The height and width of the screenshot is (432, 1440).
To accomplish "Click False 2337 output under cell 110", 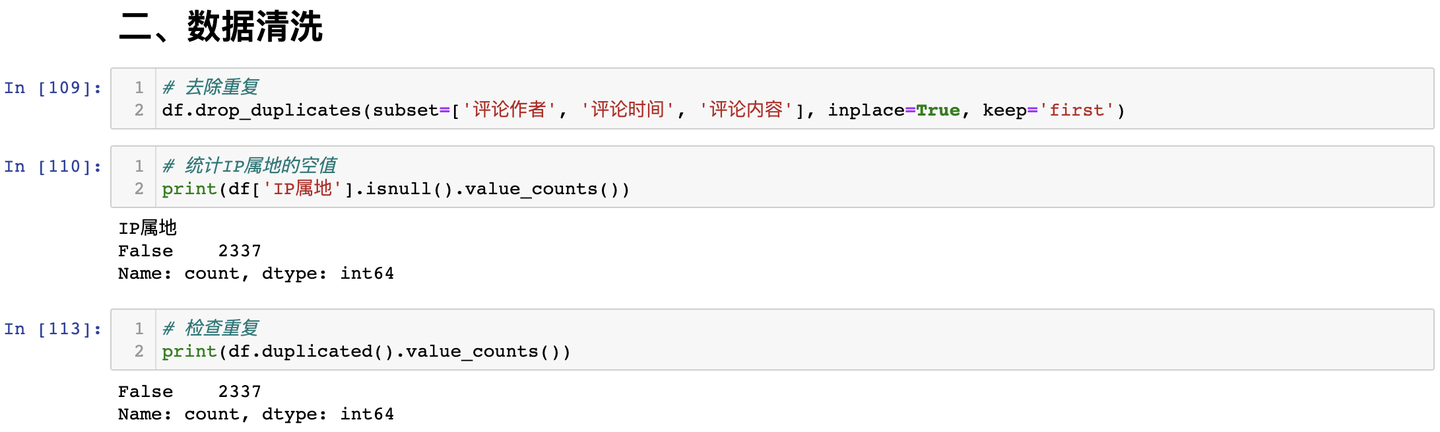I will coord(189,251).
